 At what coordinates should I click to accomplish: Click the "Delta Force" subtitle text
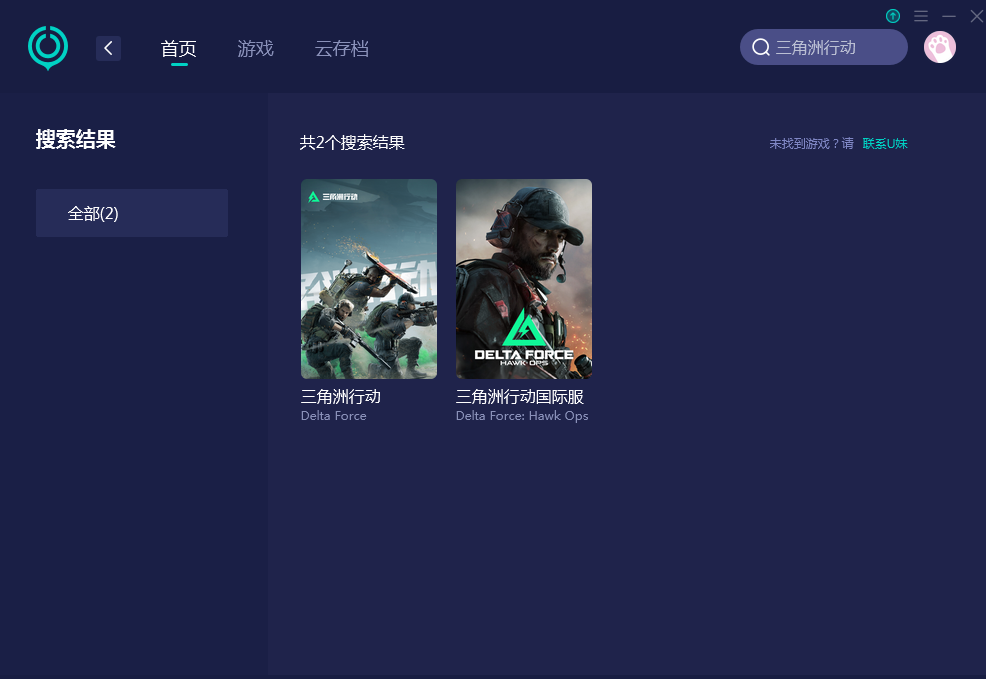tap(334, 416)
